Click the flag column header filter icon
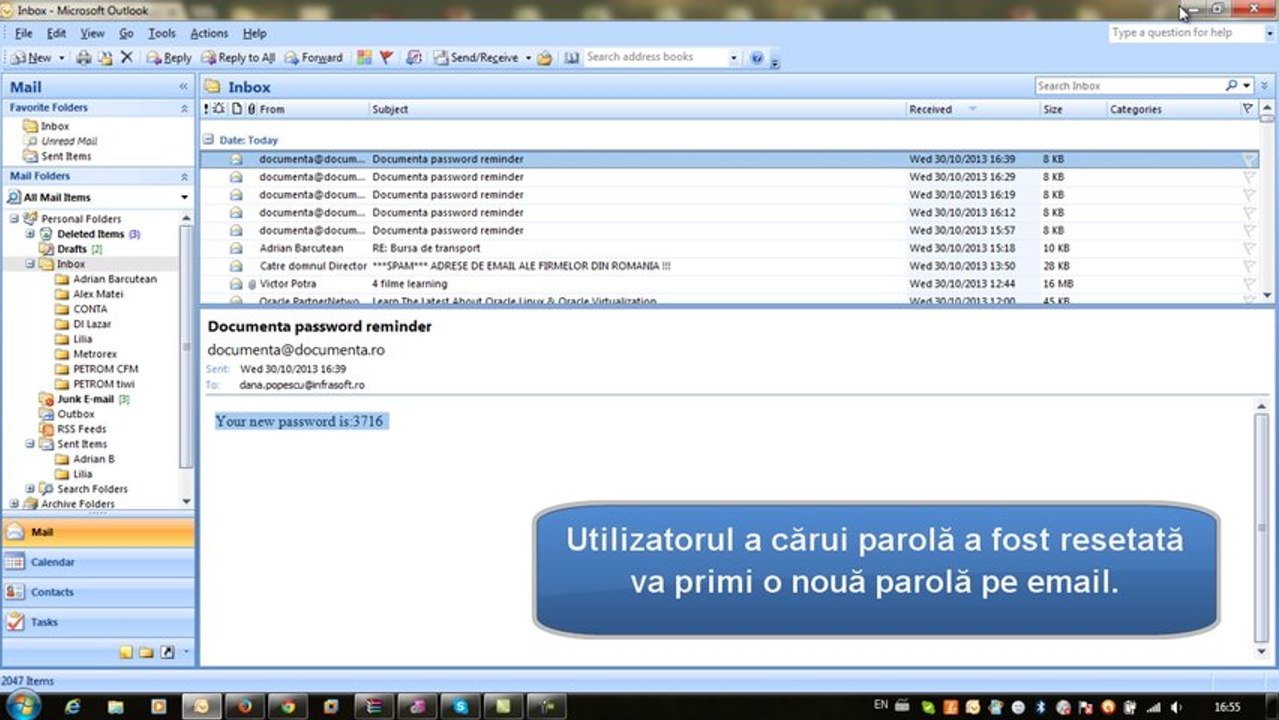The height and width of the screenshot is (720, 1279). pyautogui.click(x=1247, y=109)
